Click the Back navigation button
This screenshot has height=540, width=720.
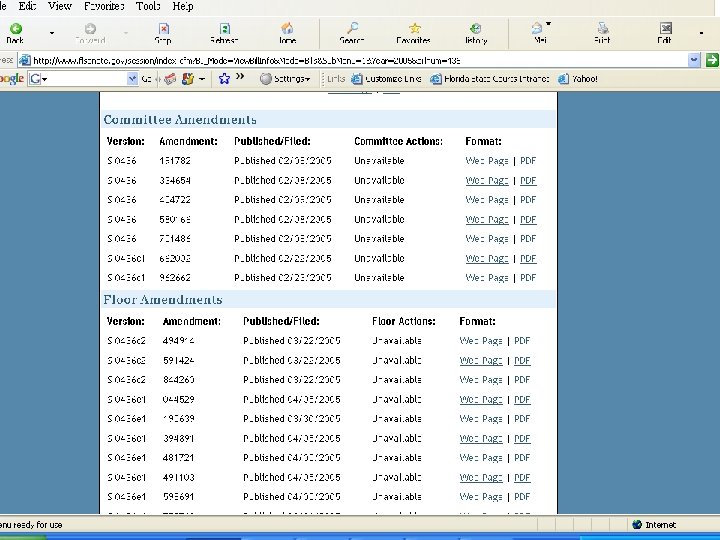point(16,32)
